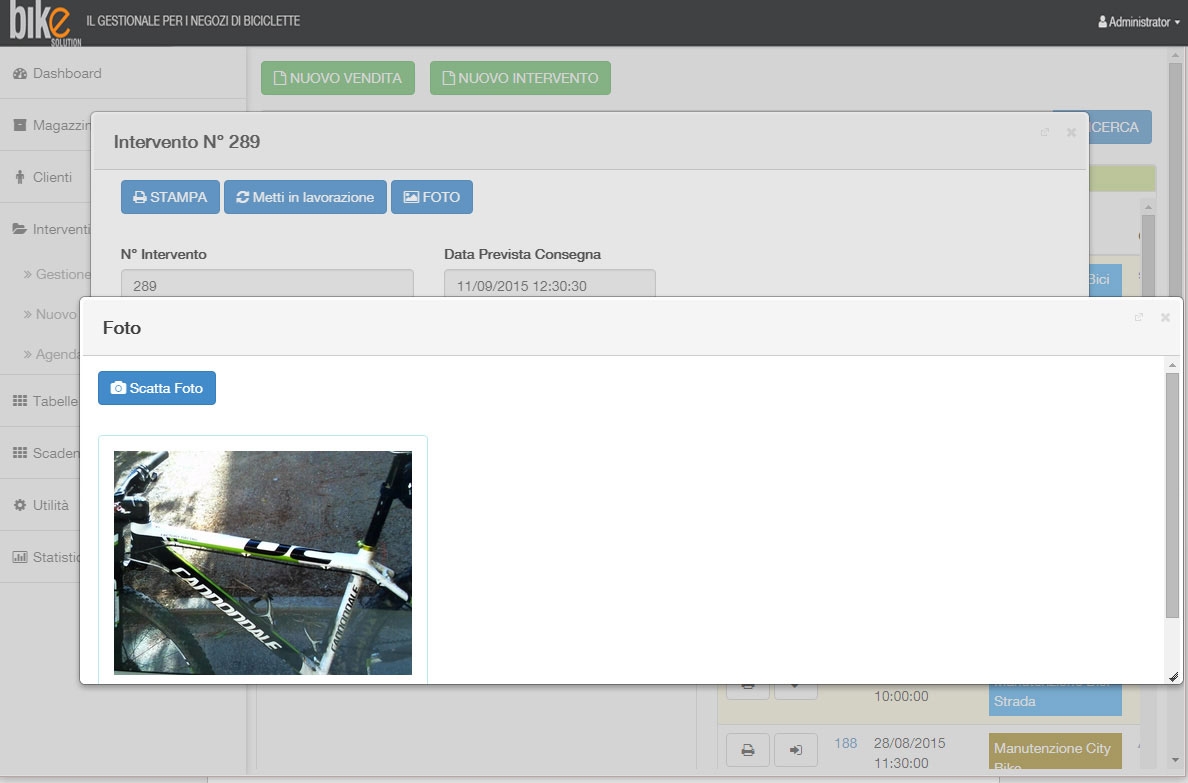Click expand icon of the Intervento N° 289 dialog
1188x783 pixels.
click(x=1045, y=133)
